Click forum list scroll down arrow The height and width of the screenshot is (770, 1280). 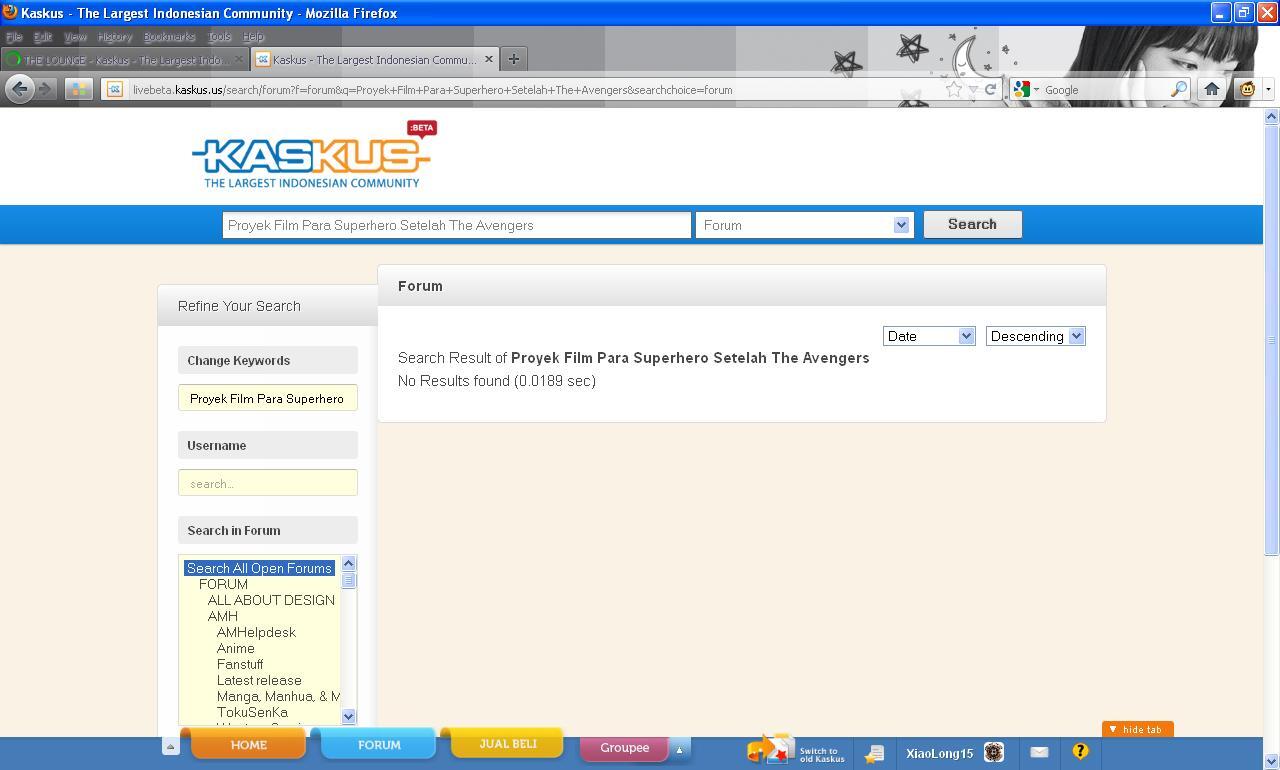pos(348,716)
